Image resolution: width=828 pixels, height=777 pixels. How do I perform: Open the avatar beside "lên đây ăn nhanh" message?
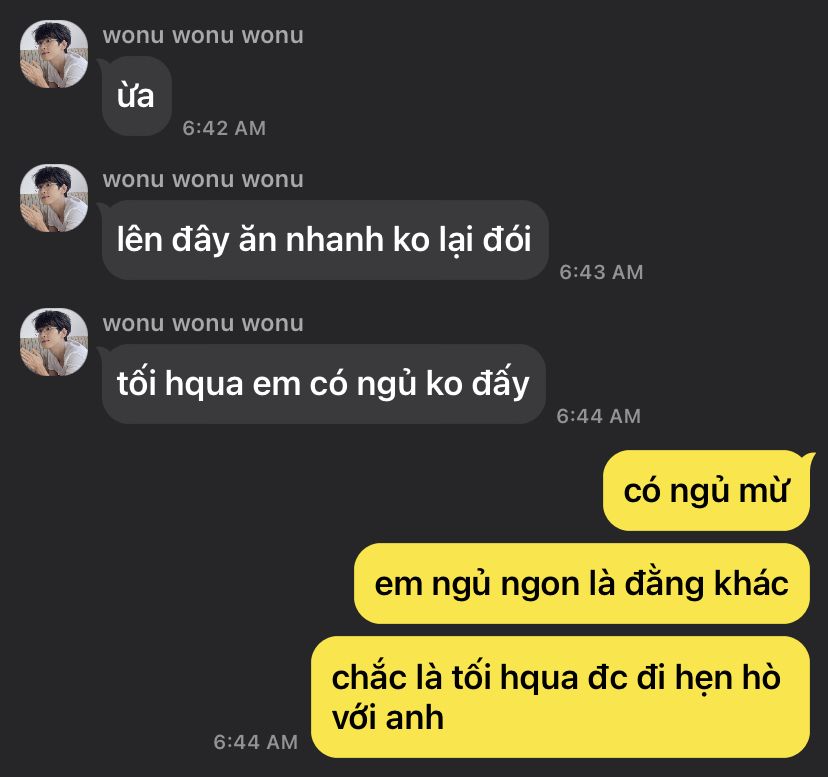coord(54,198)
